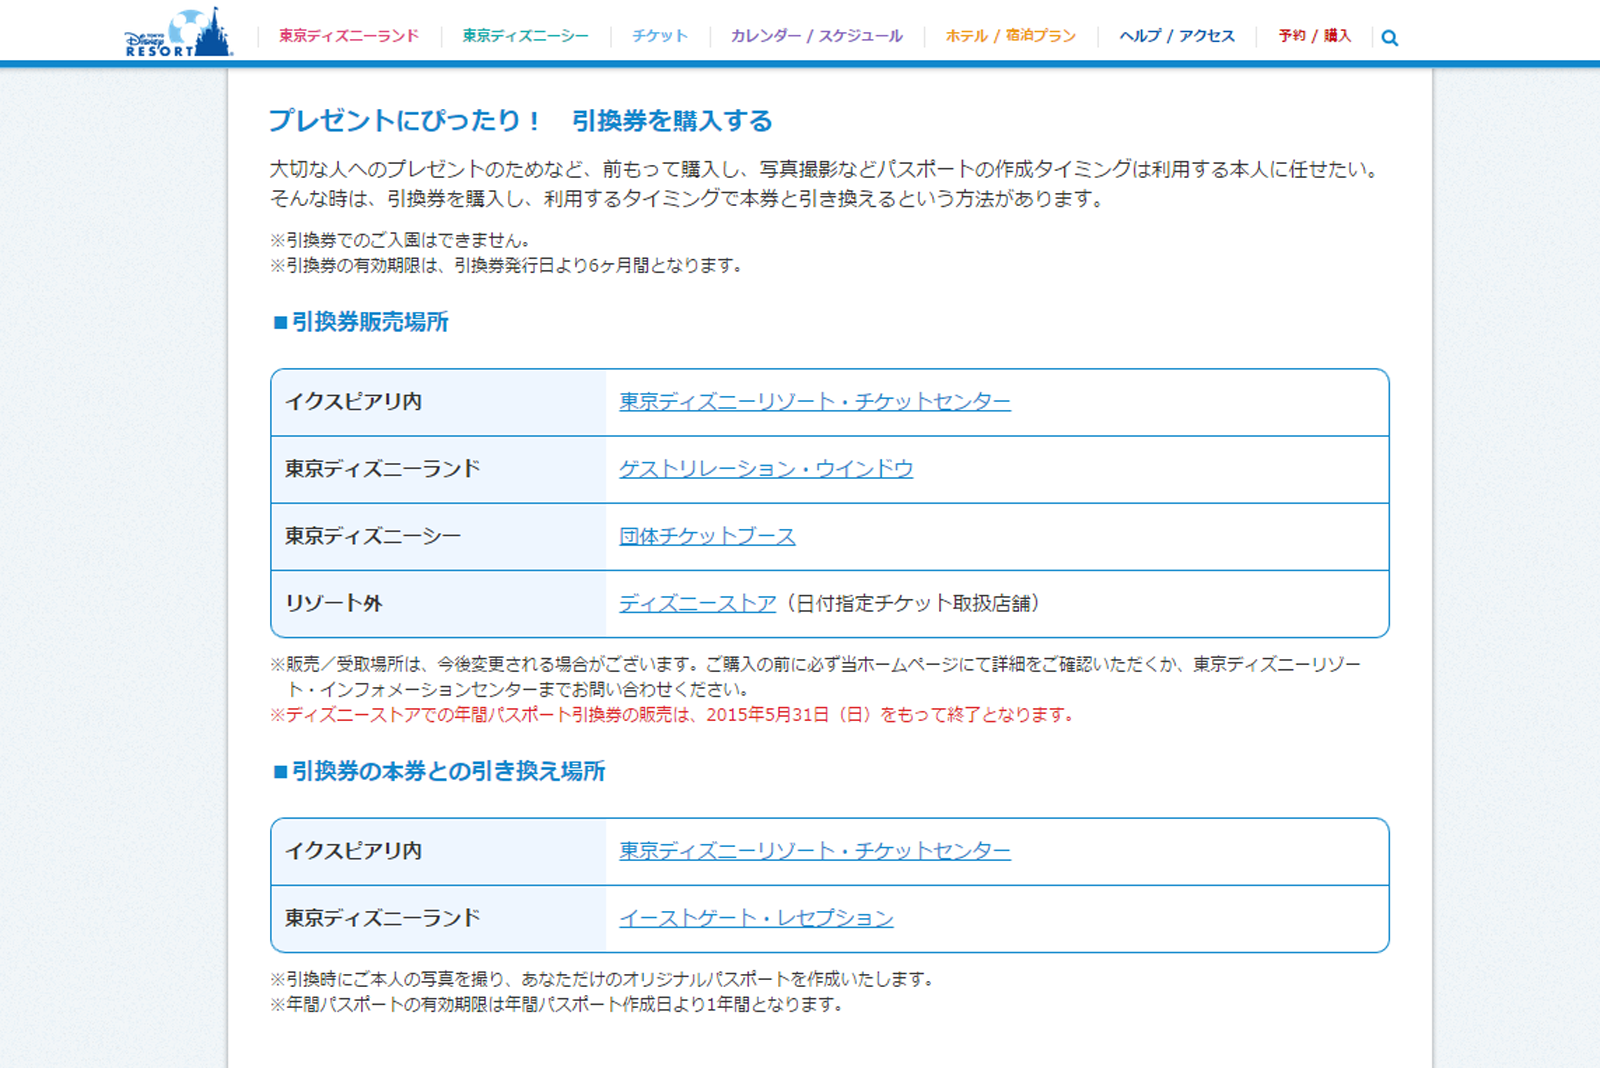Open 団体チケットブース link
Image resolution: width=1600 pixels, height=1068 pixels.
[707, 536]
